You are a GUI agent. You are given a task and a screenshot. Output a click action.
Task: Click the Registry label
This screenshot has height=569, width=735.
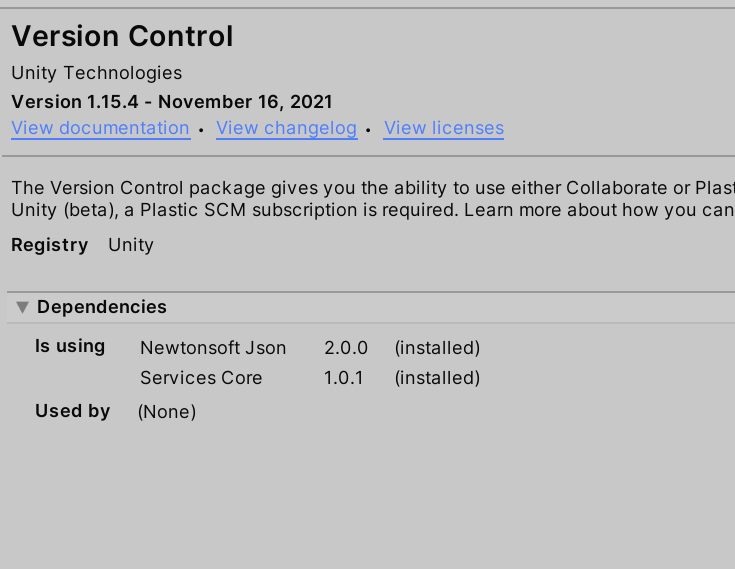[50, 245]
